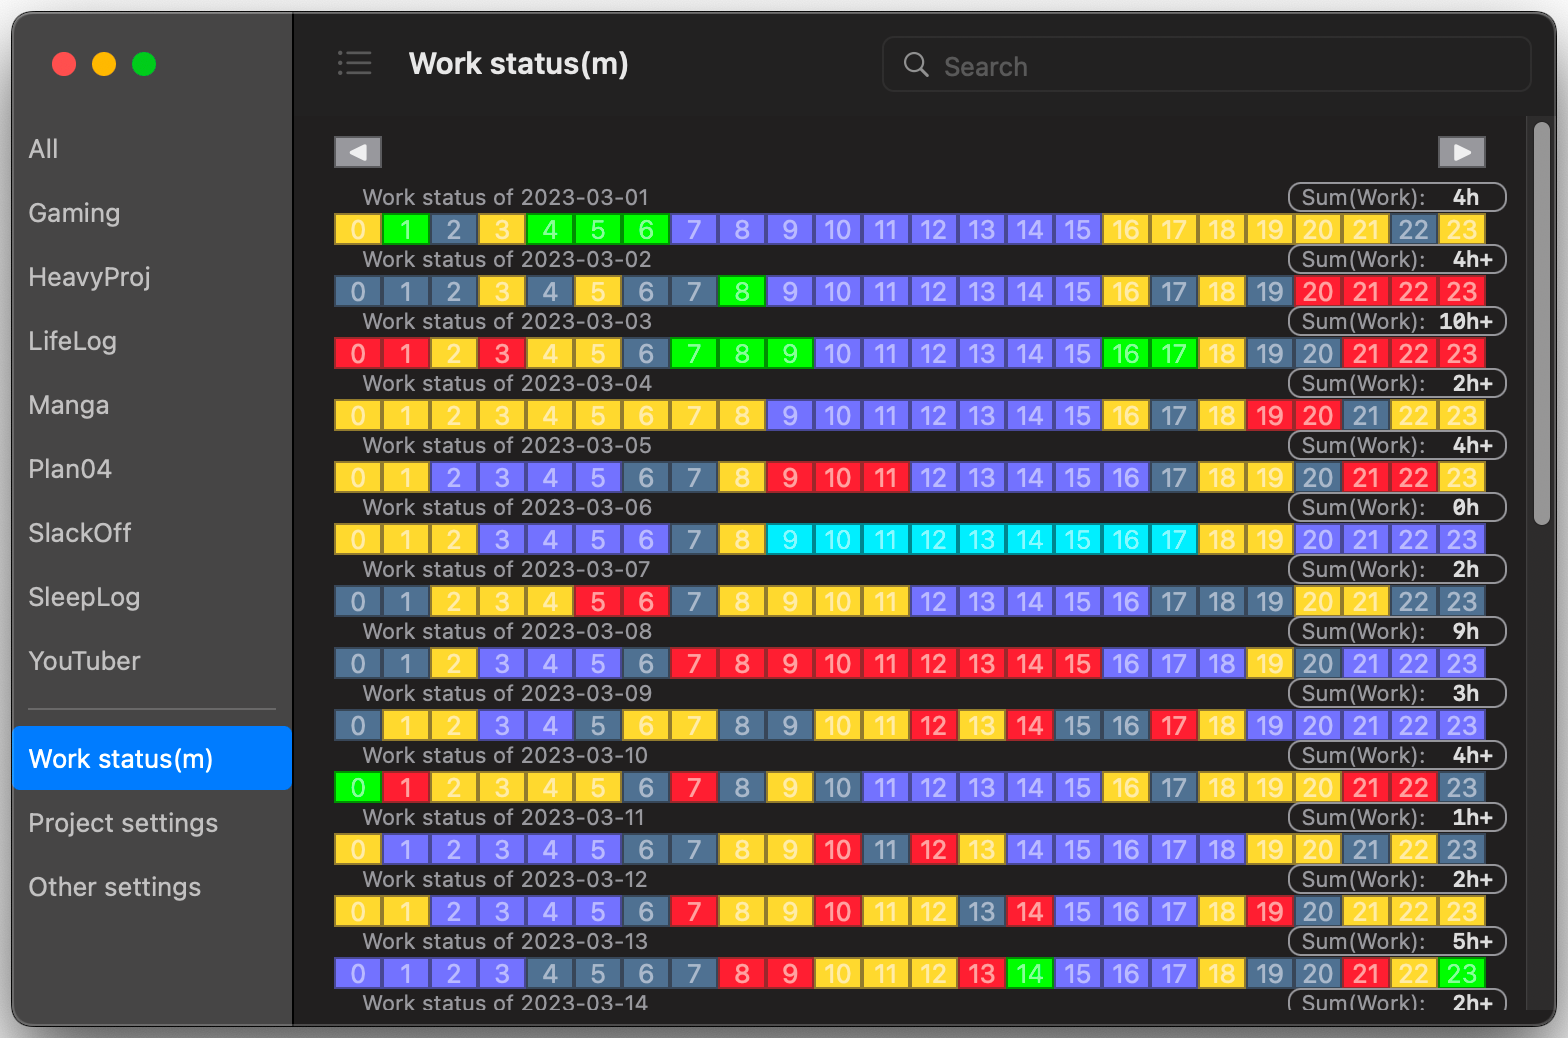Click Sum(Work) 9h badge for 2023-03-08

[1396, 631]
